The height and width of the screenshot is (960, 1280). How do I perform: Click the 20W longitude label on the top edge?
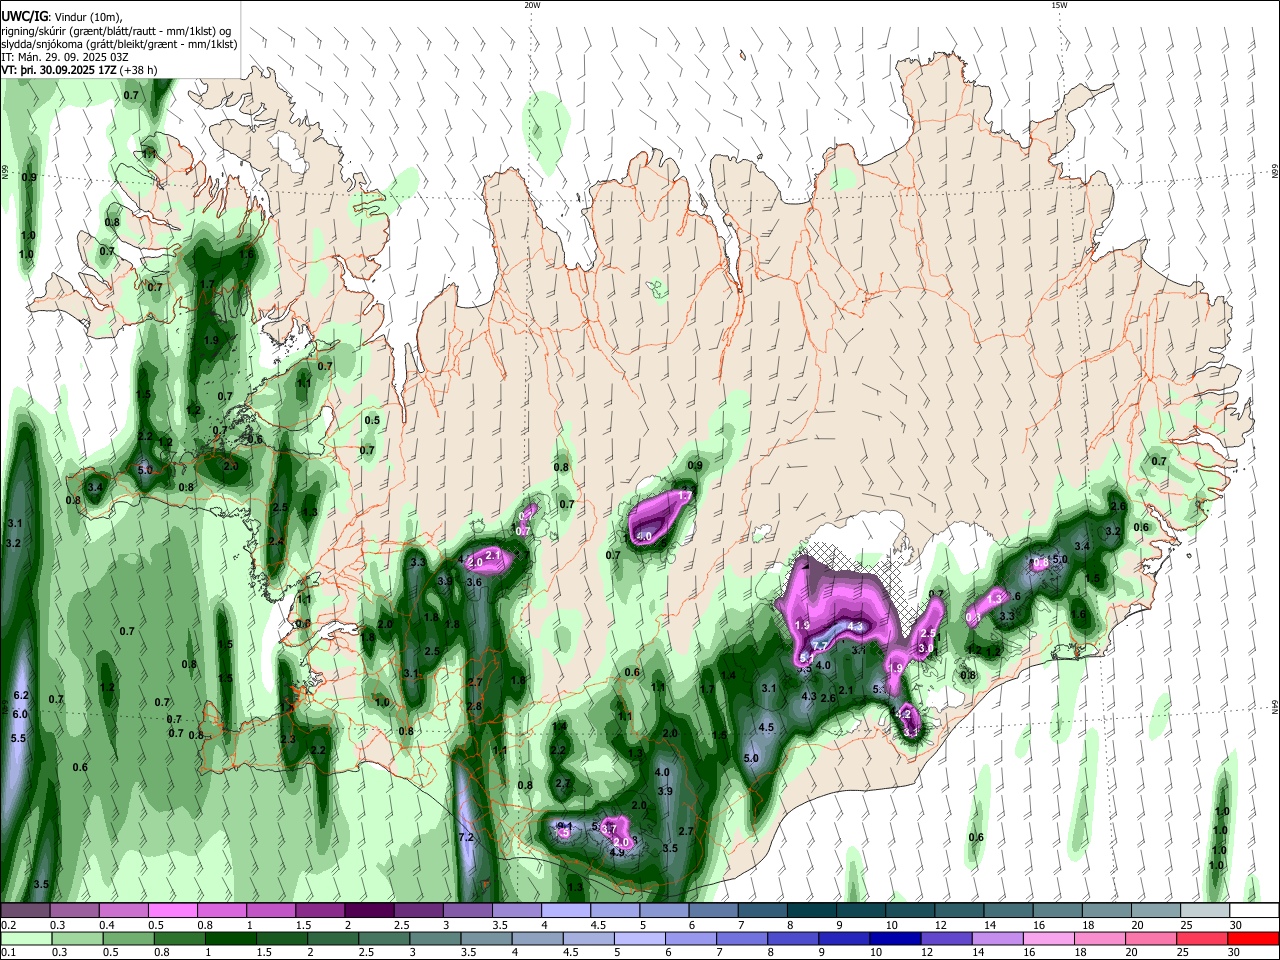tap(532, 5)
